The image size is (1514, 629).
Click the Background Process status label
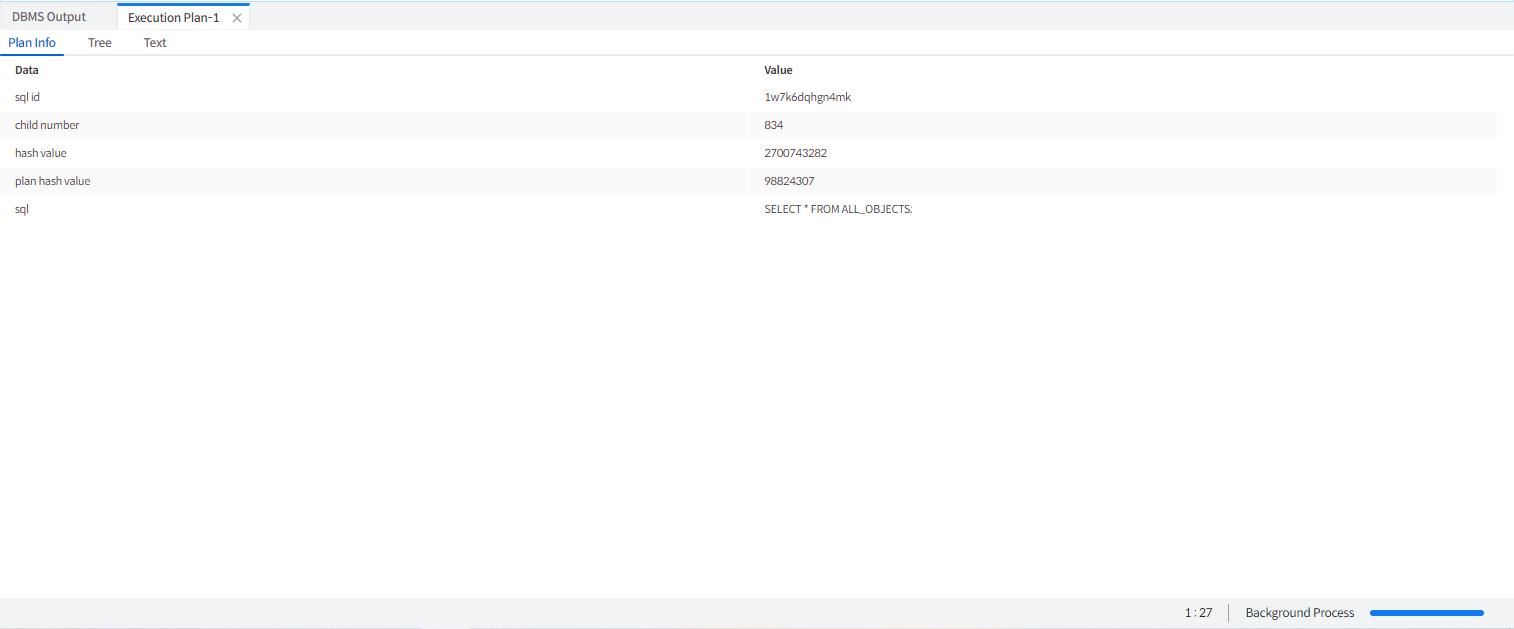pos(1299,613)
